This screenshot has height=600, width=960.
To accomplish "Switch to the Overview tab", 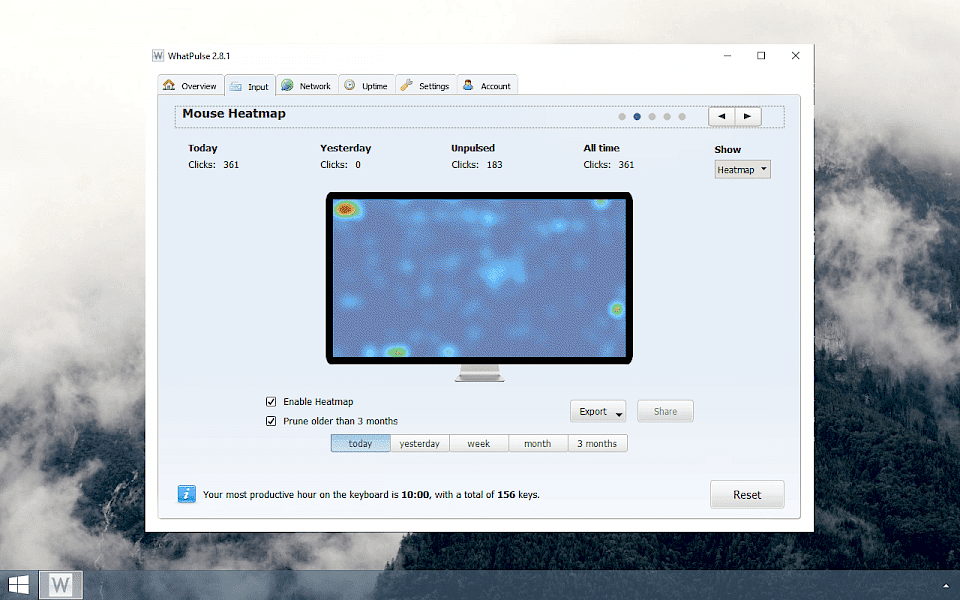I will 190,86.
